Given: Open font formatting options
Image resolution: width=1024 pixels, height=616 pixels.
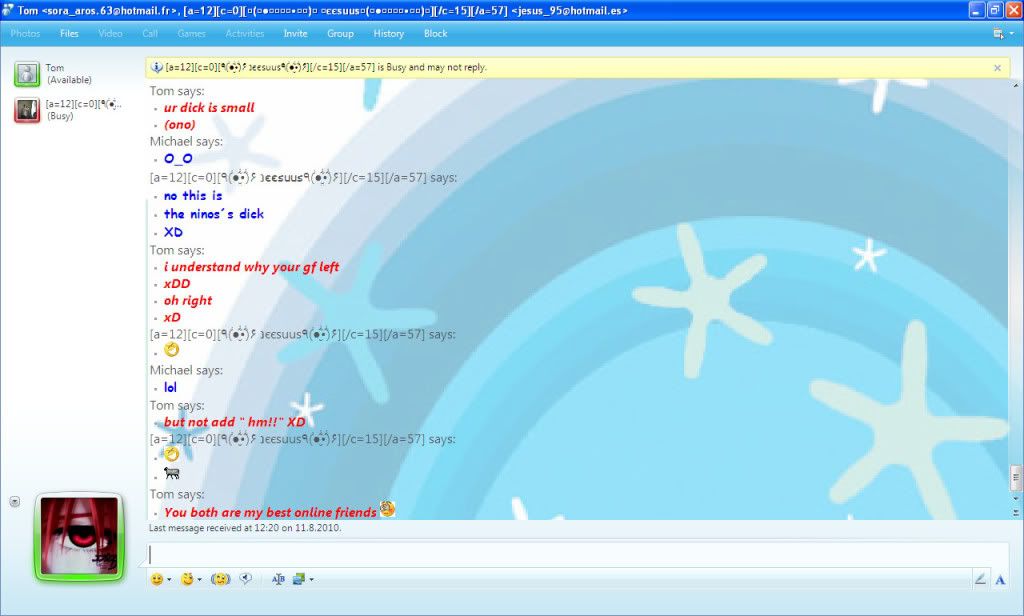Looking at the screenshot, I should [x=278, y=579].
